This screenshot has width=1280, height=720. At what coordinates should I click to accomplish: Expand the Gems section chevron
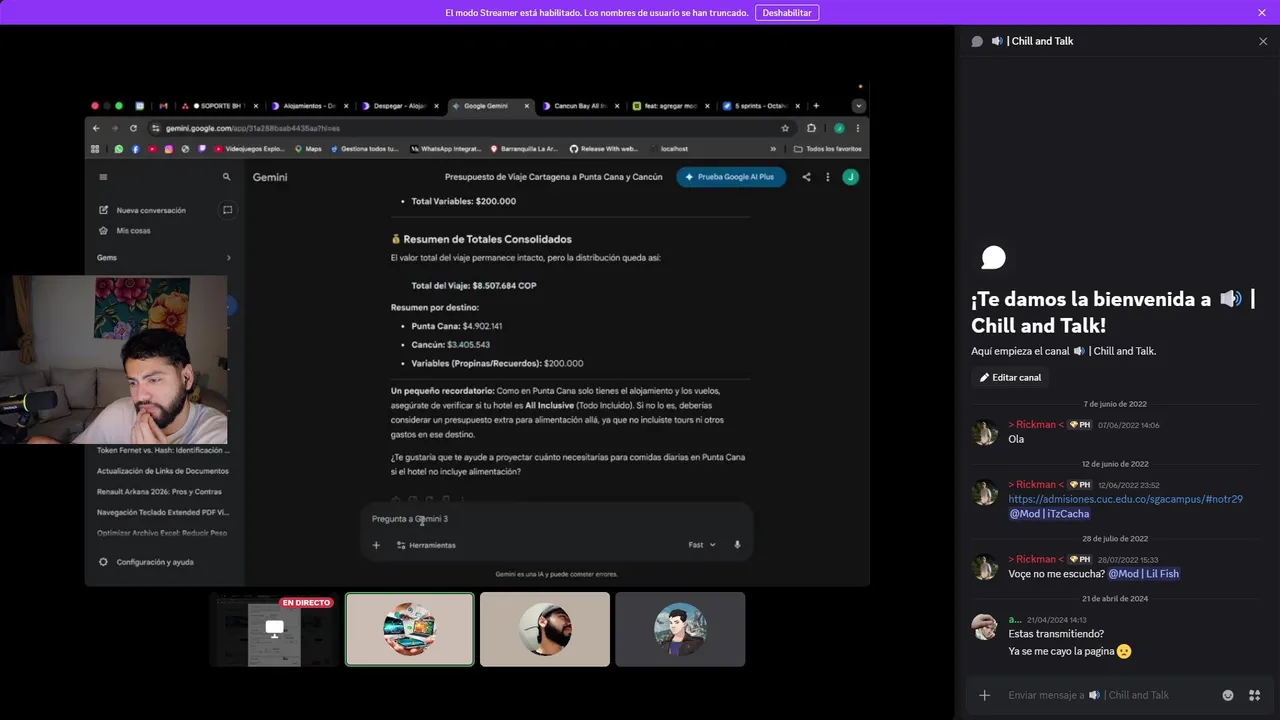[x=228, y=258]
